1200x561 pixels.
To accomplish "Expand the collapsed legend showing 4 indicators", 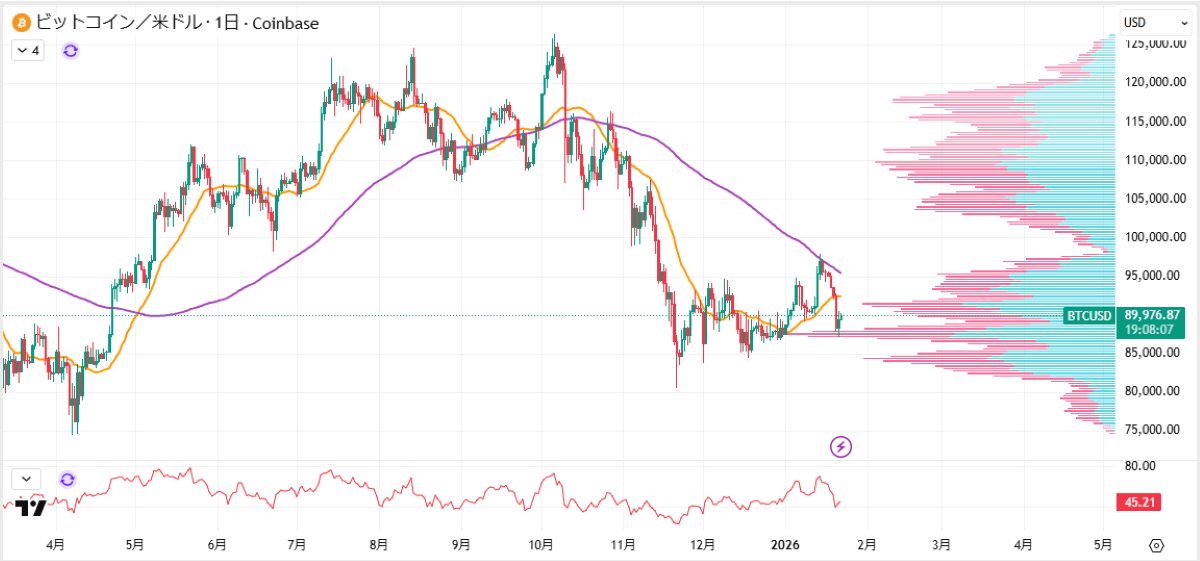I will point(28,50).
